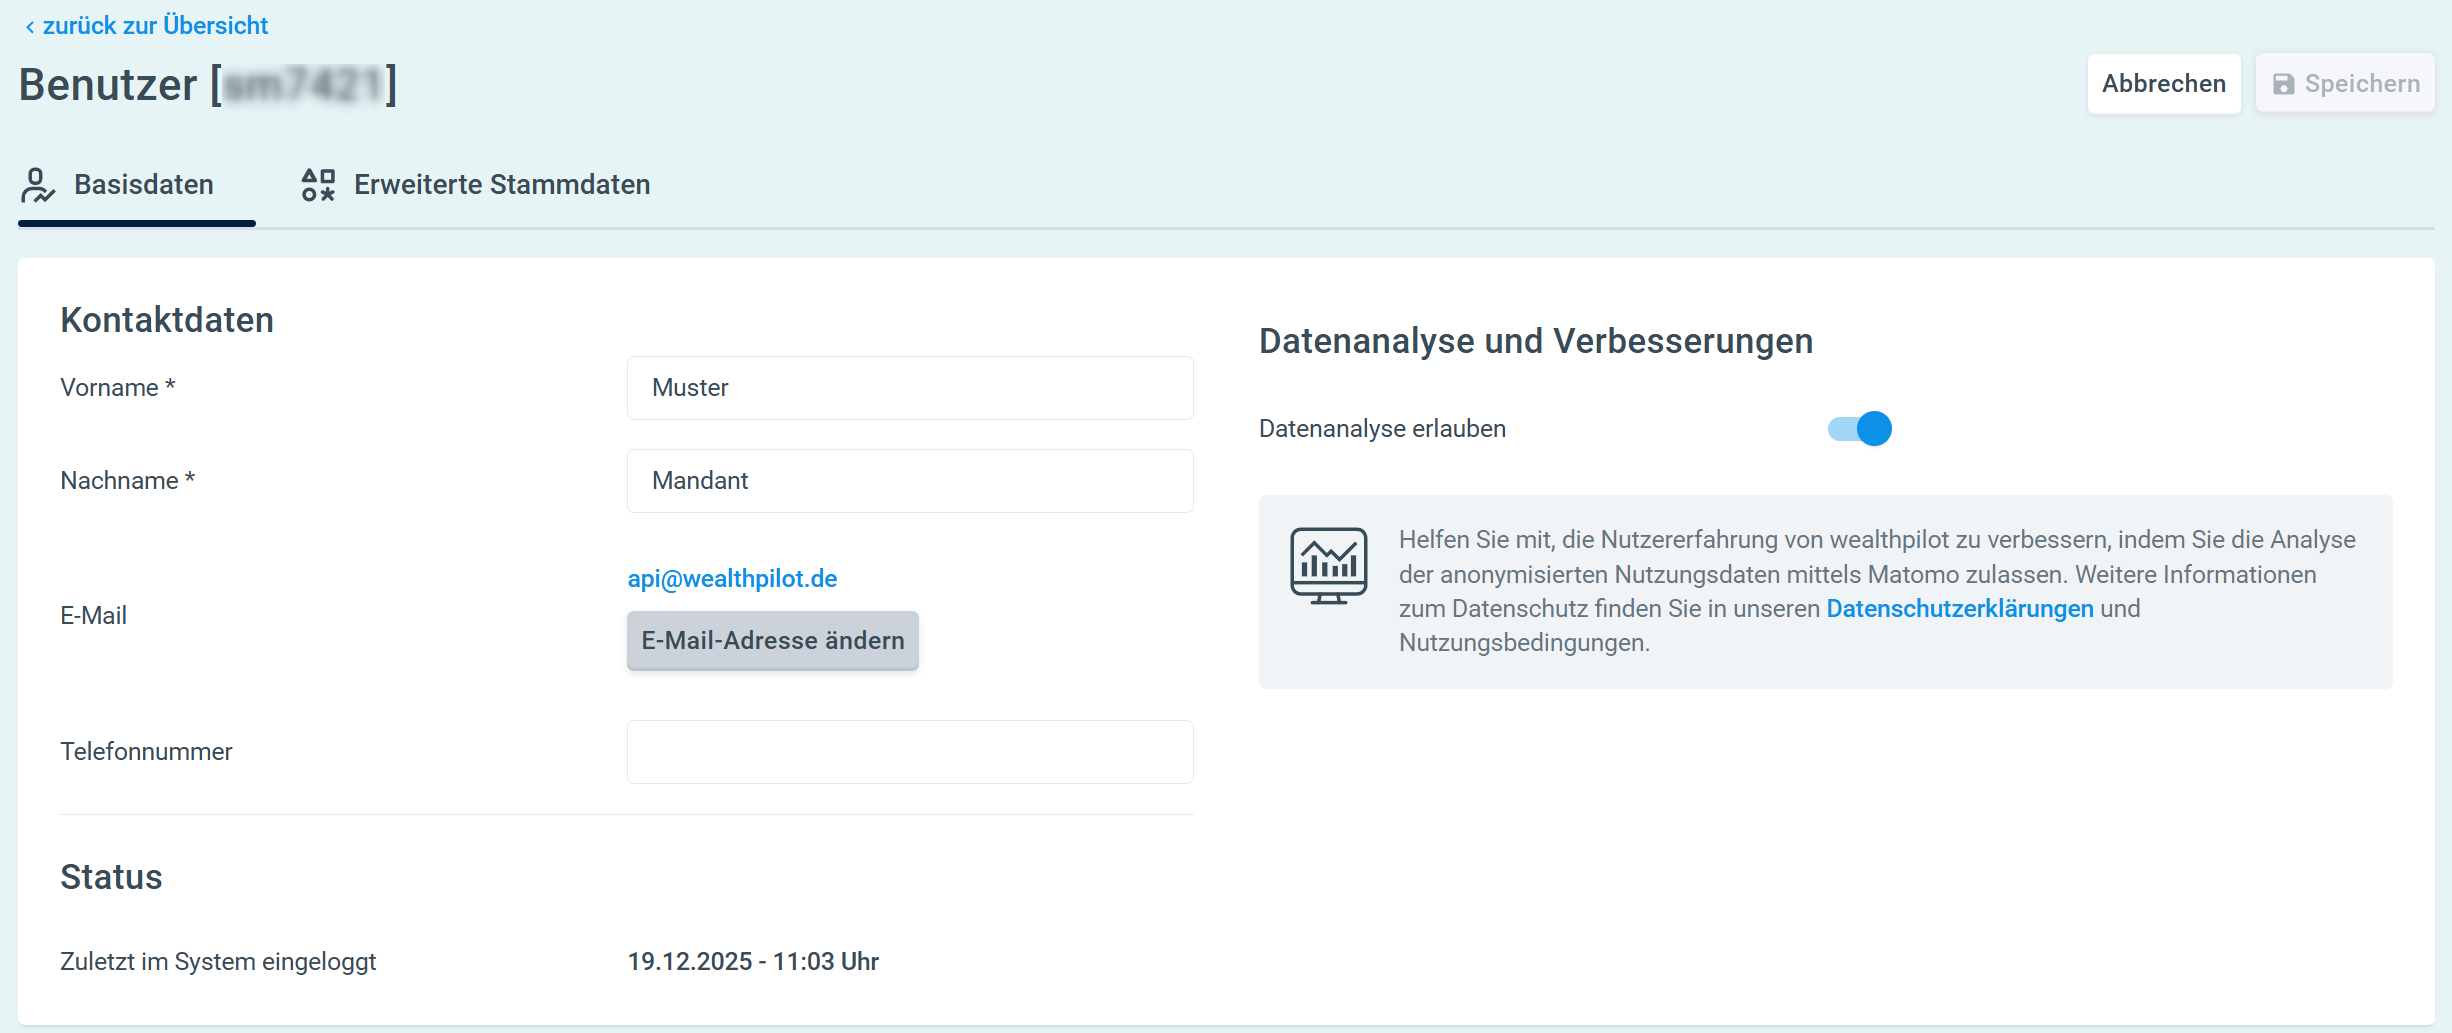Focus the Vorname input field
This screenshot has width=2452, height=1033.
[909, 388]
